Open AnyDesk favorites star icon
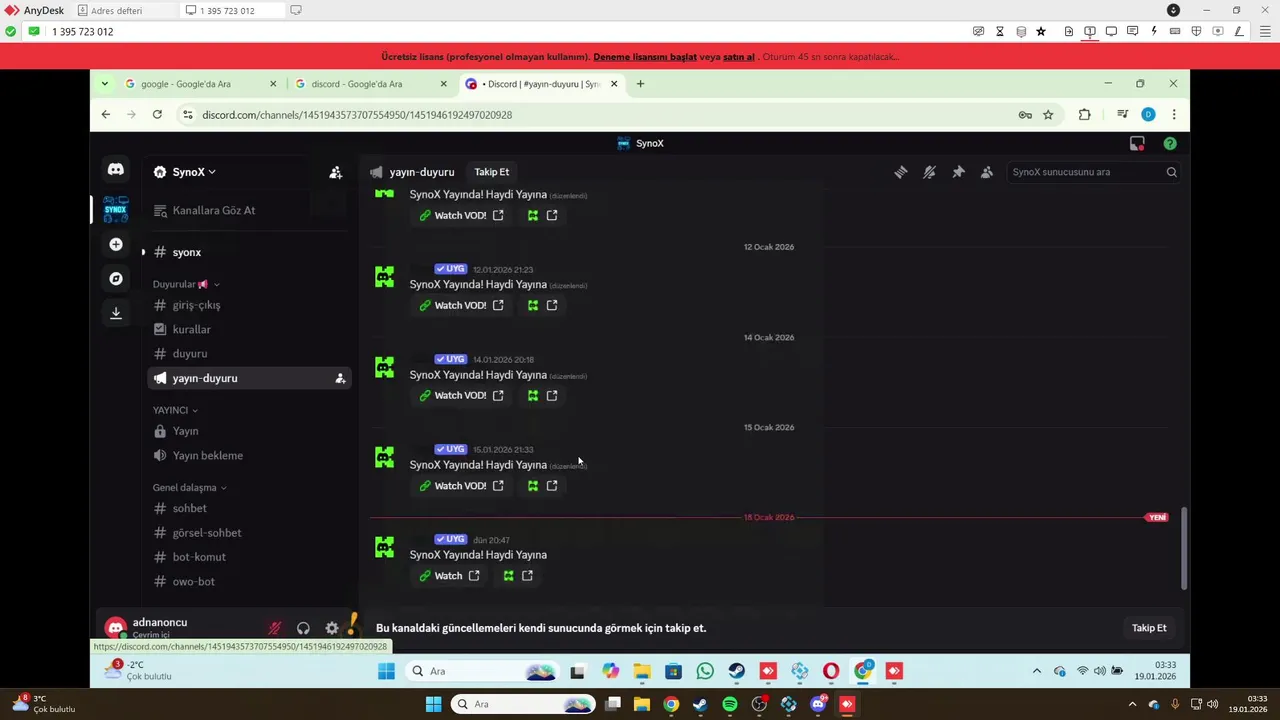This screenshot has height=720, width=1280. 1041,32
